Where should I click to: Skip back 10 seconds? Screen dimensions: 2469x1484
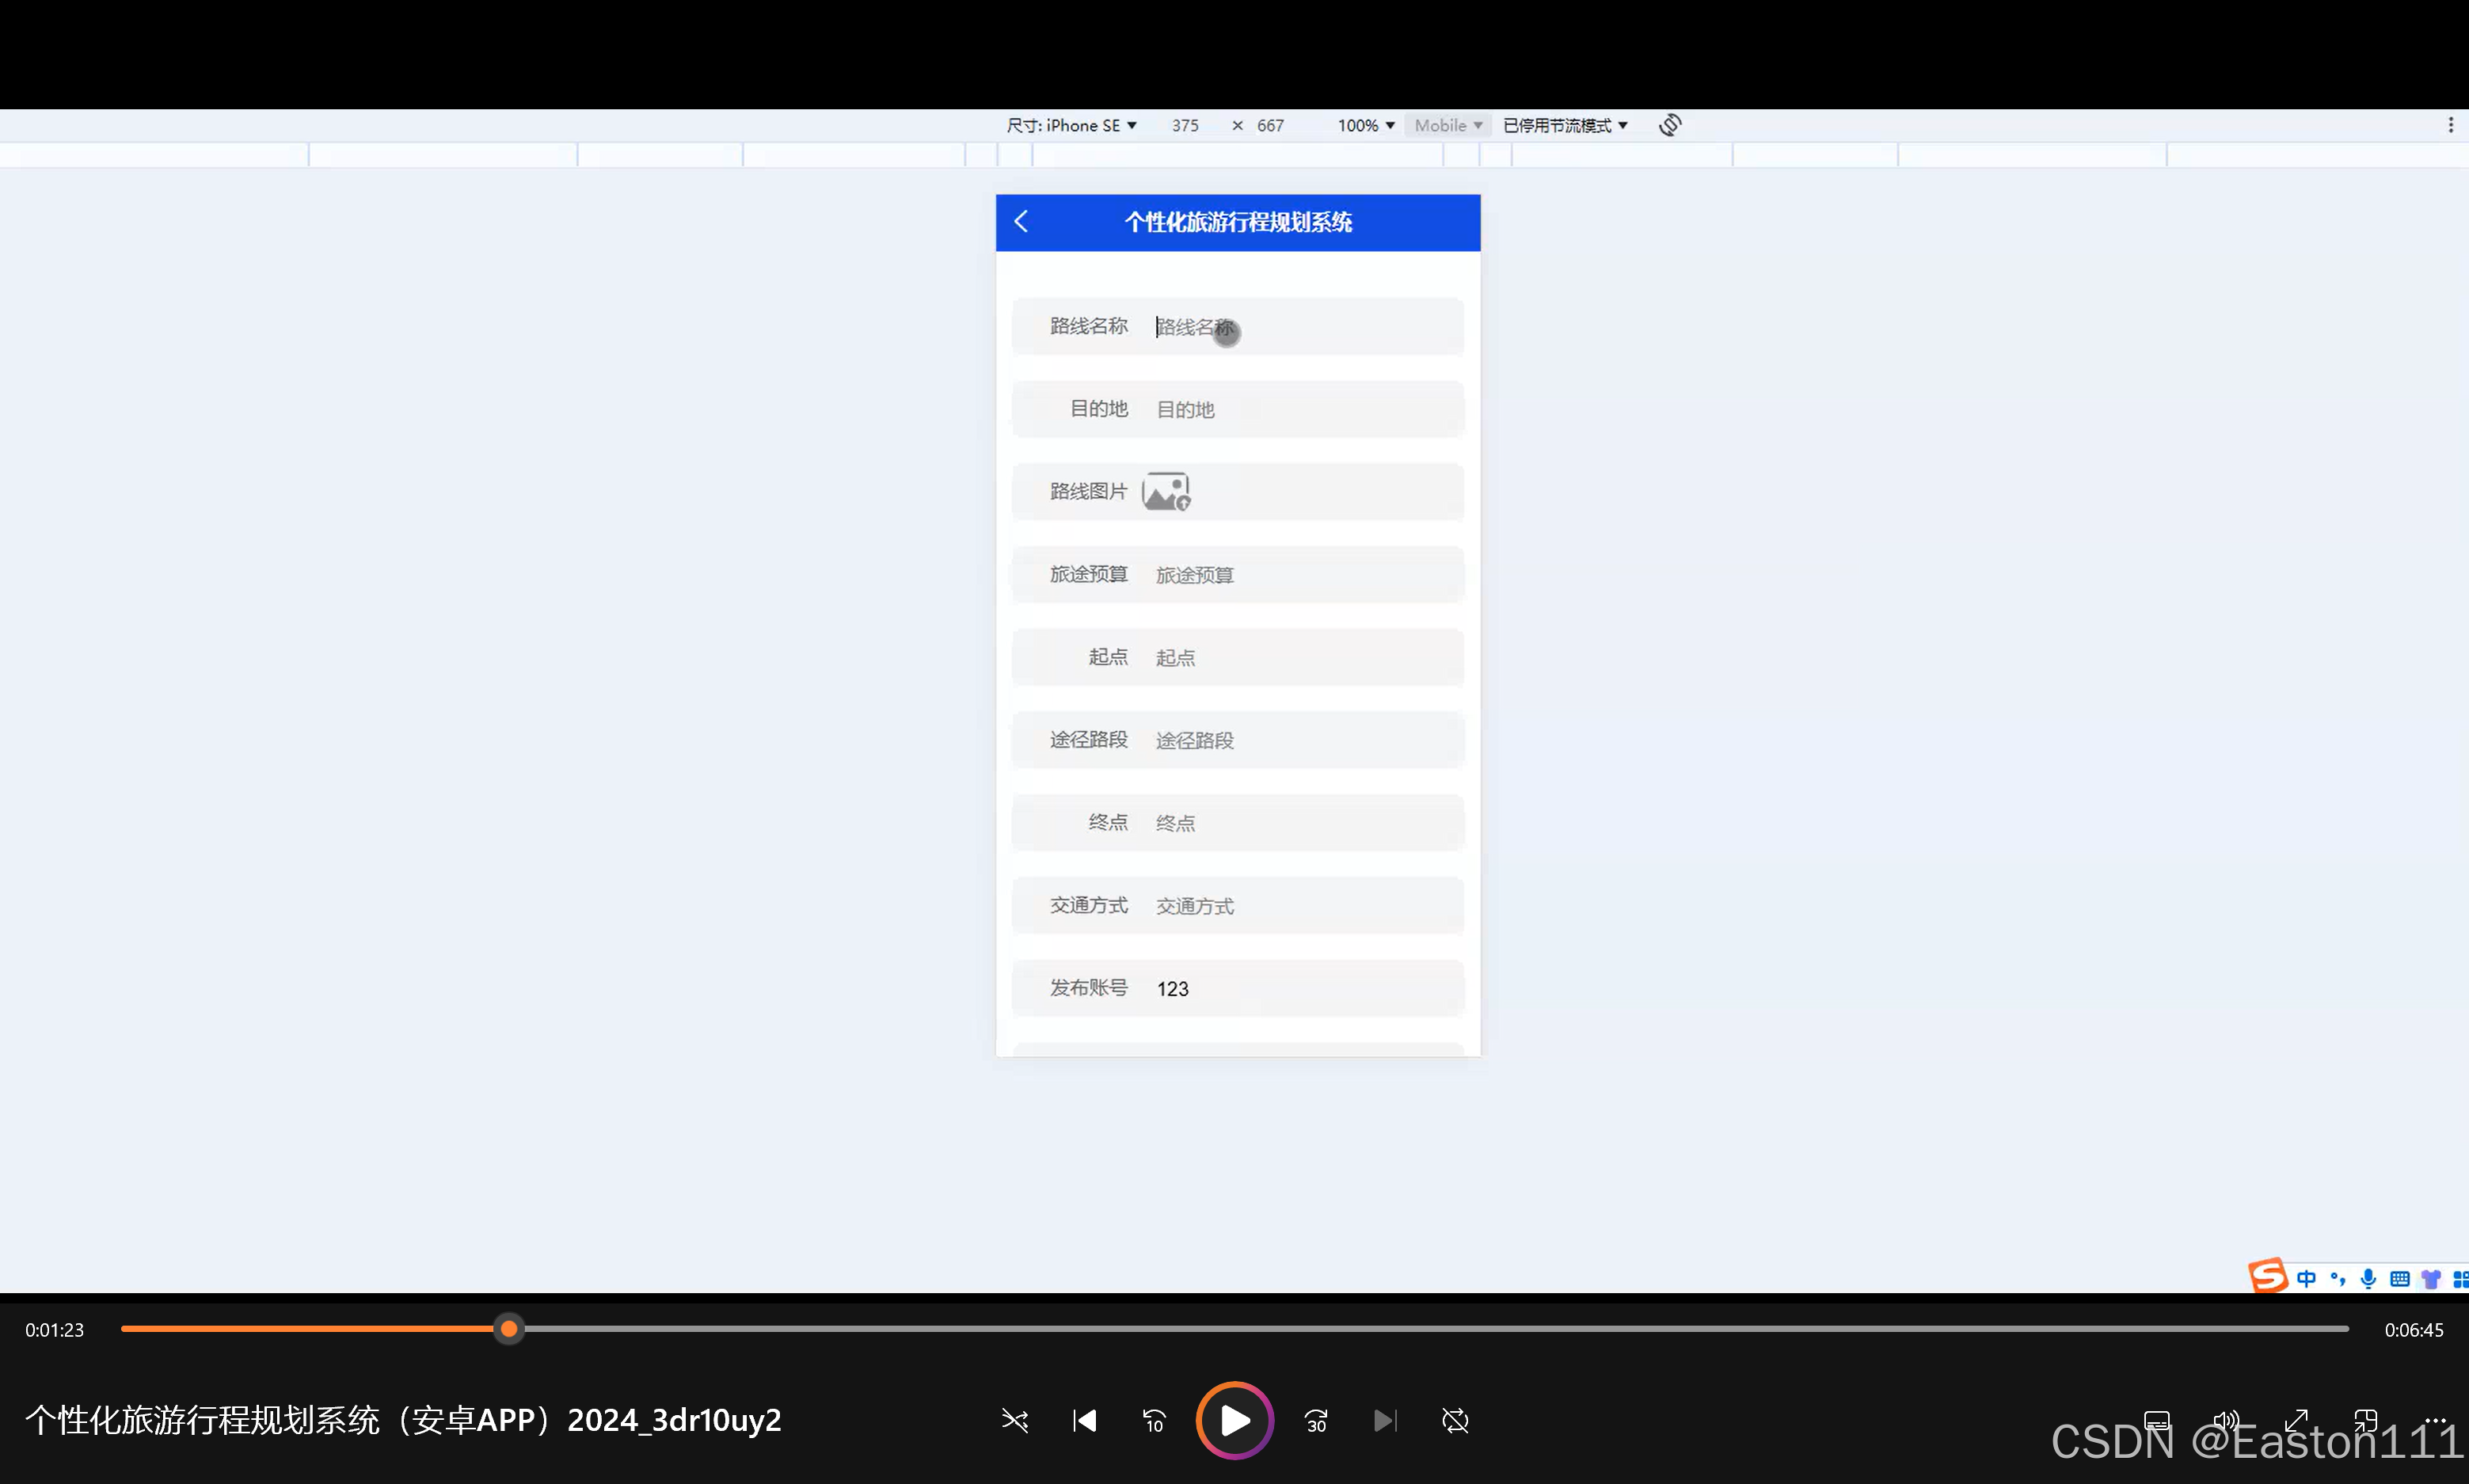coord(1154,1420)
